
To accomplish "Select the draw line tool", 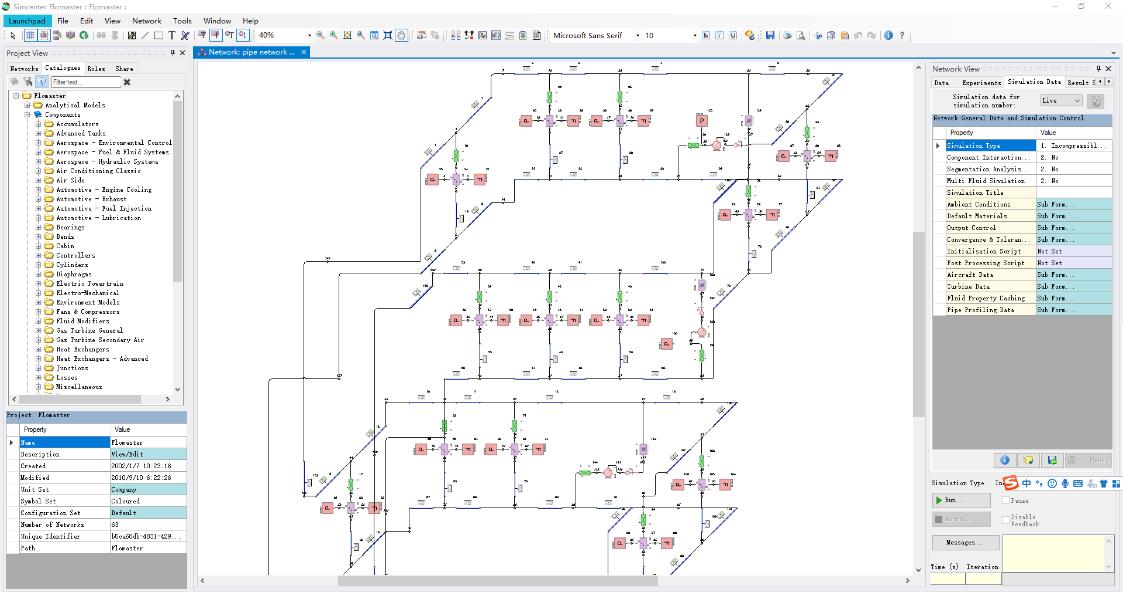I will coord(145,35).
